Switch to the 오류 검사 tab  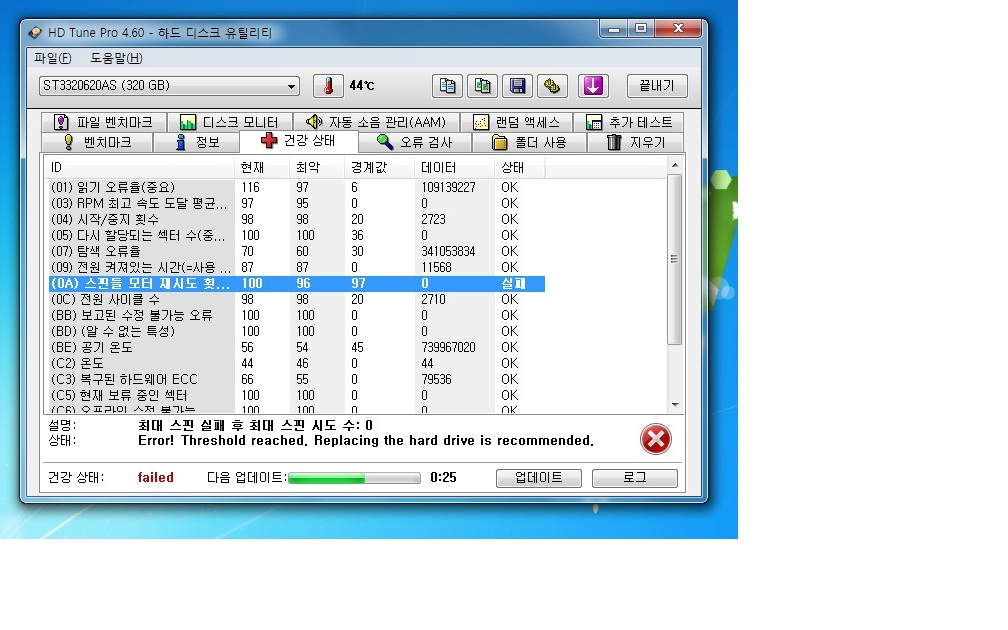(x=415, y=142)
